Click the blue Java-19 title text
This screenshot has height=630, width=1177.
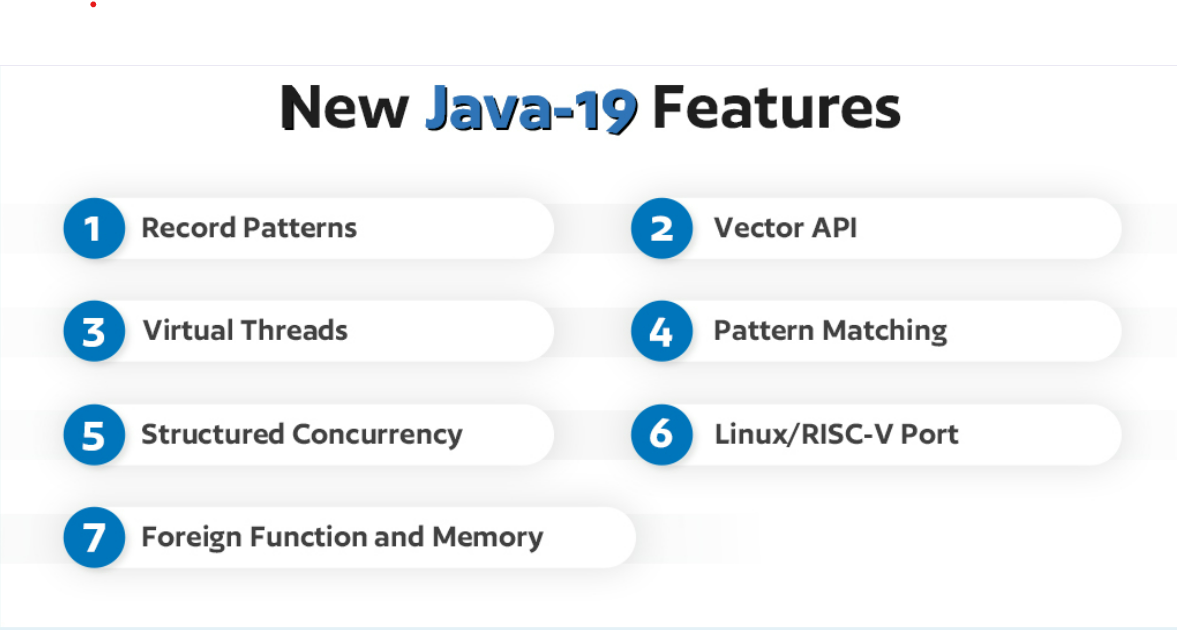[531, 109]
